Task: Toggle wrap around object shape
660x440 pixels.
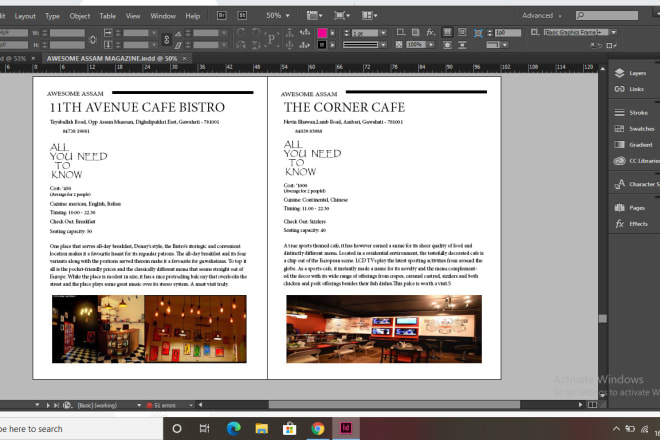Action: 447,45
